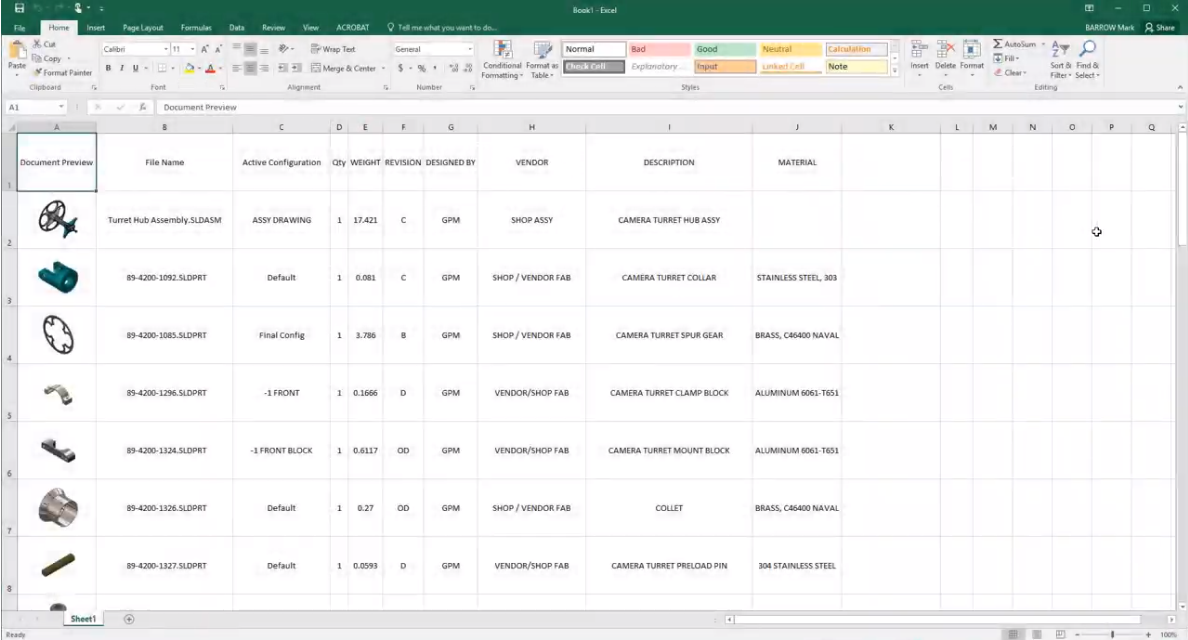Open the File tab

(x=20, y=27)
